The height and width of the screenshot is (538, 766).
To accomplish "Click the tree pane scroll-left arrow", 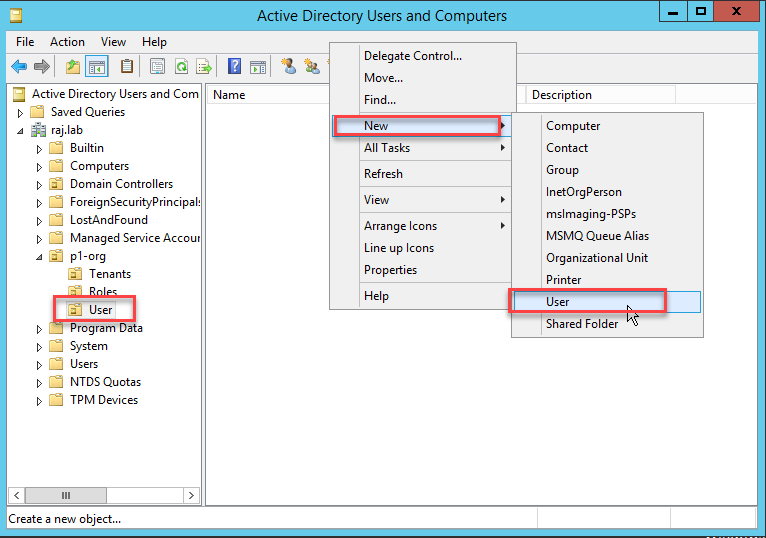I will click(x=17, y=495).
